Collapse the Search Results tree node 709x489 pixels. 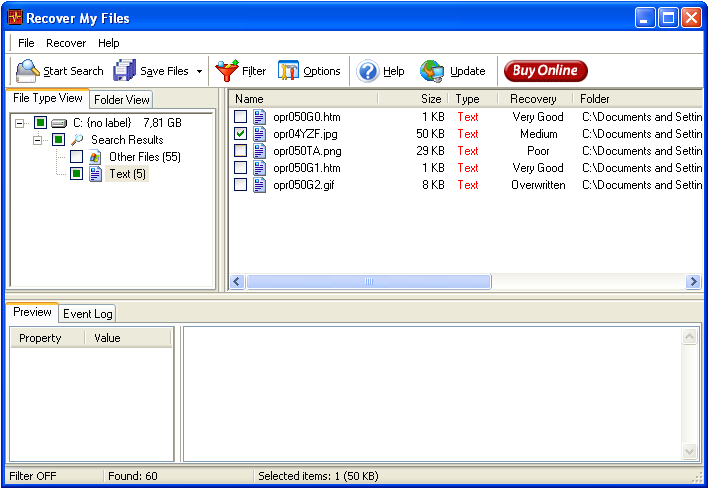coord(38,140)
